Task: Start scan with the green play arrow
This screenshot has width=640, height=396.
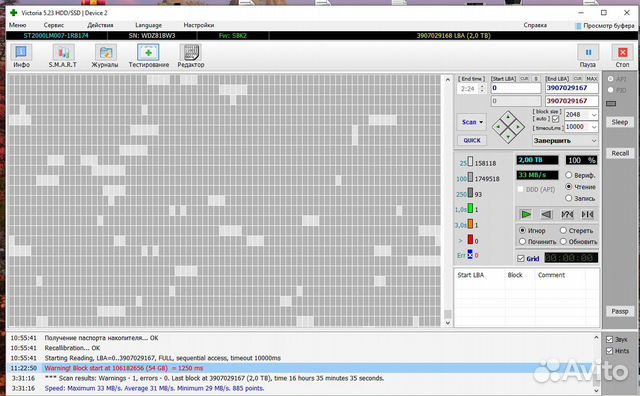Action: [526, 214]
